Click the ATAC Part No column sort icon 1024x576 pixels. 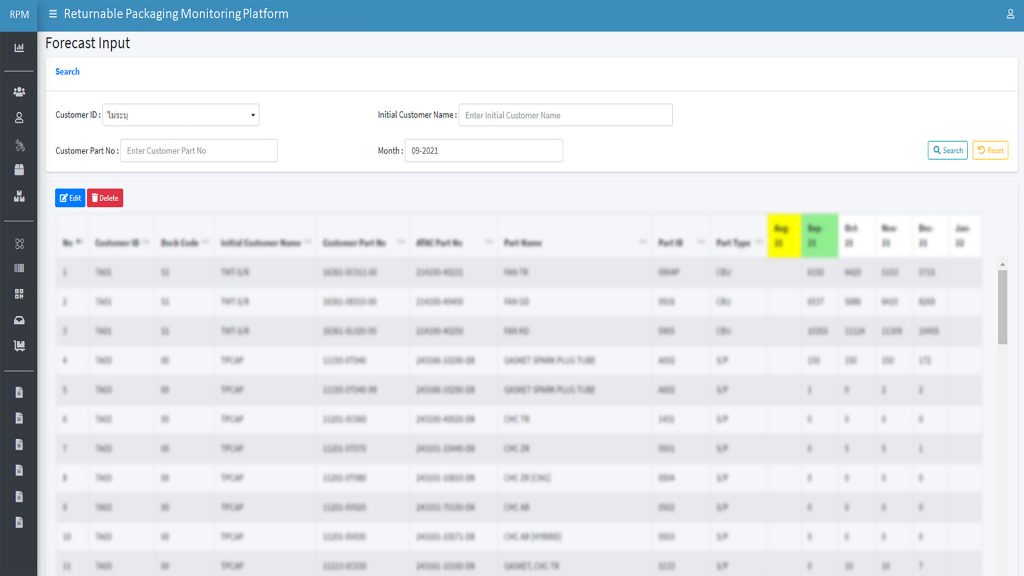(488, 242)
